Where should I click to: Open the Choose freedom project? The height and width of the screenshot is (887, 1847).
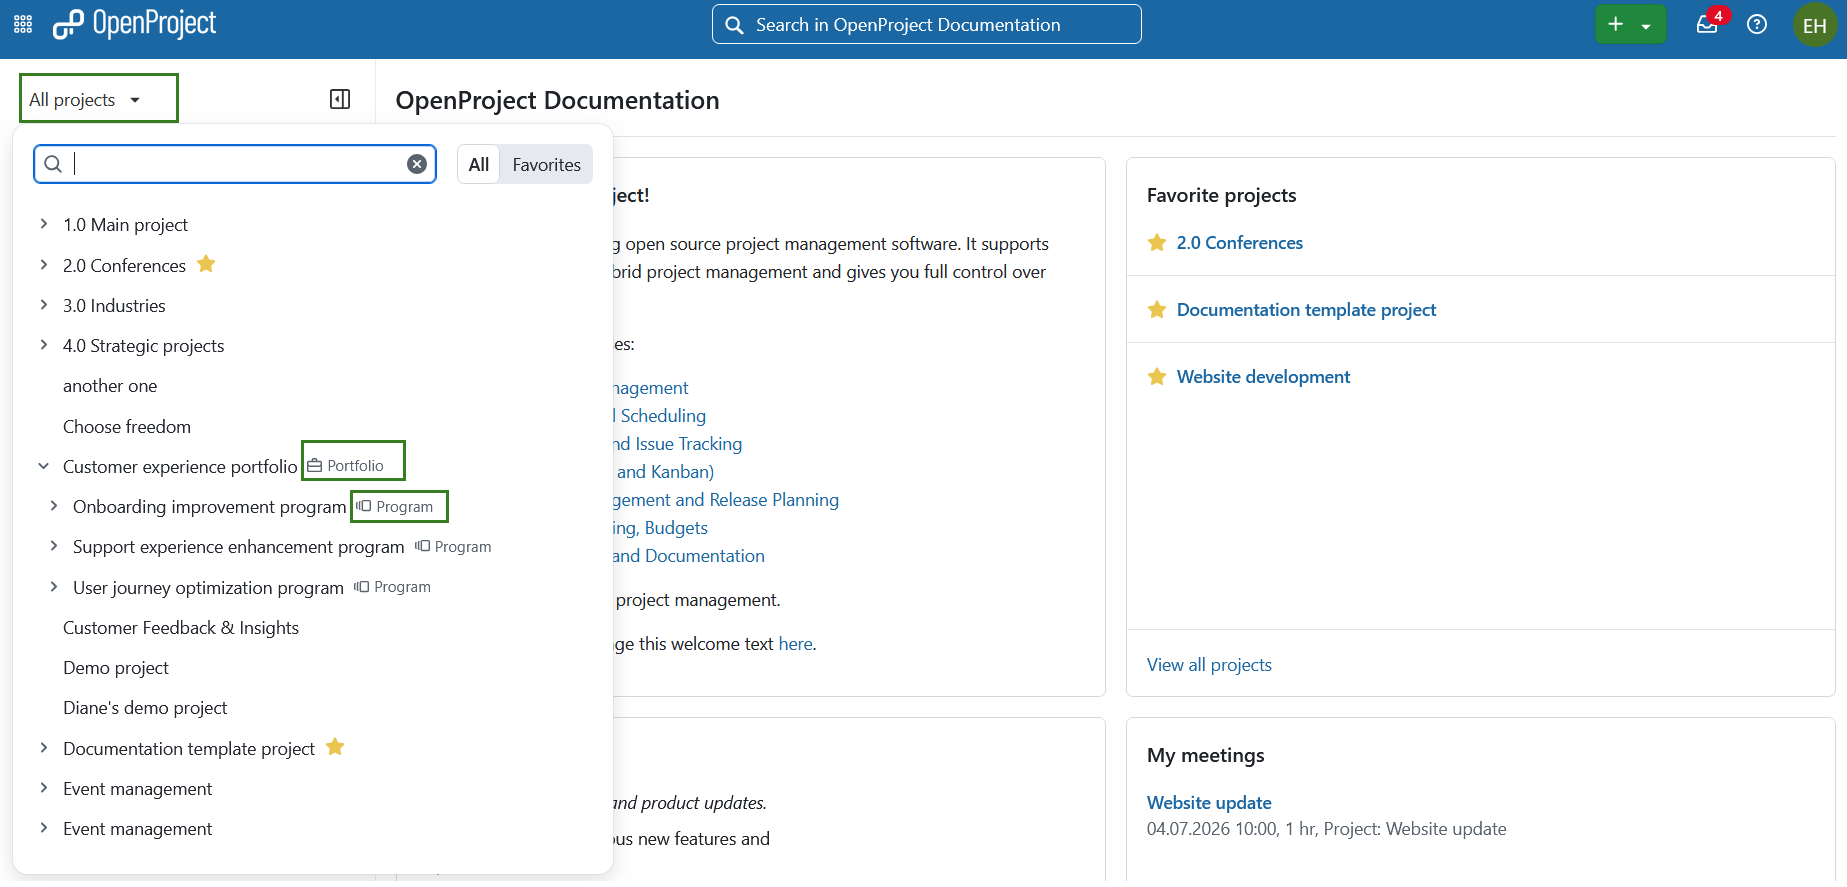[x=127, y=427]
